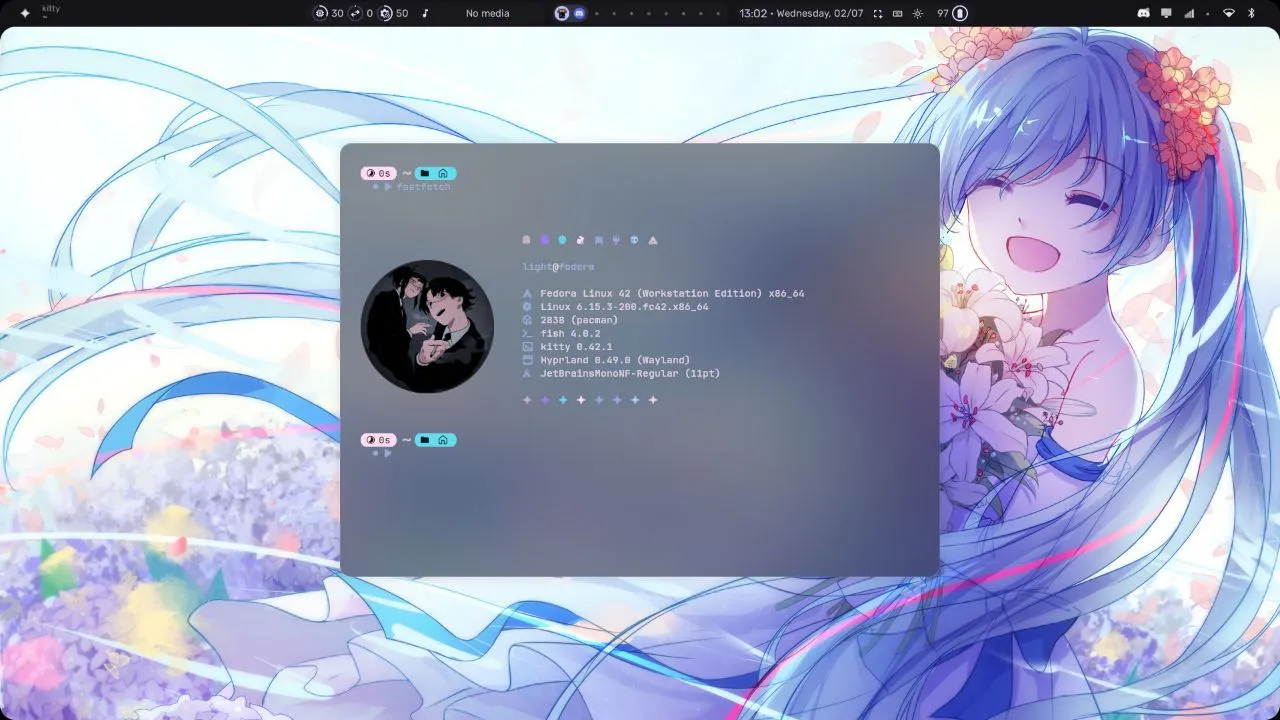Click the screenshot capture icon beside the date
The height and width of the screenshot is (720, 1280).
click(x=878, y=13)
